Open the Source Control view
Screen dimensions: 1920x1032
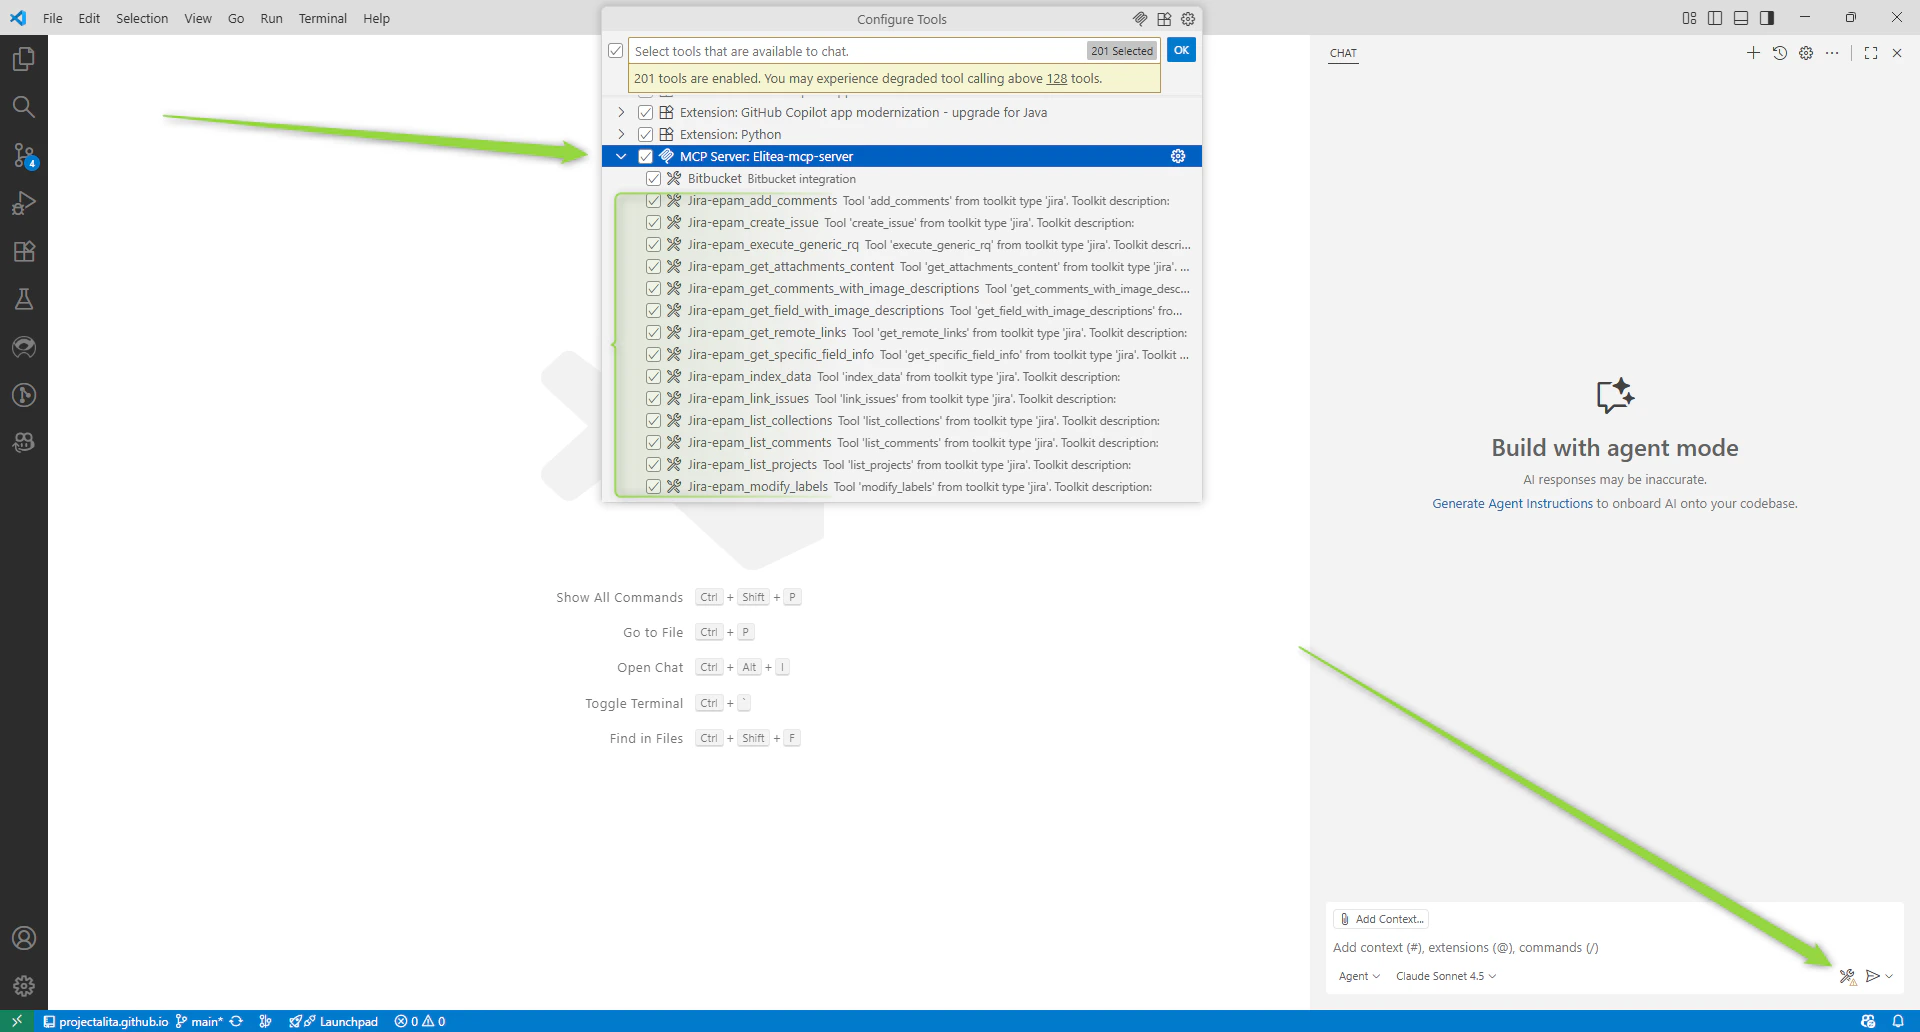pyautogui.click(x=24, y=155)
